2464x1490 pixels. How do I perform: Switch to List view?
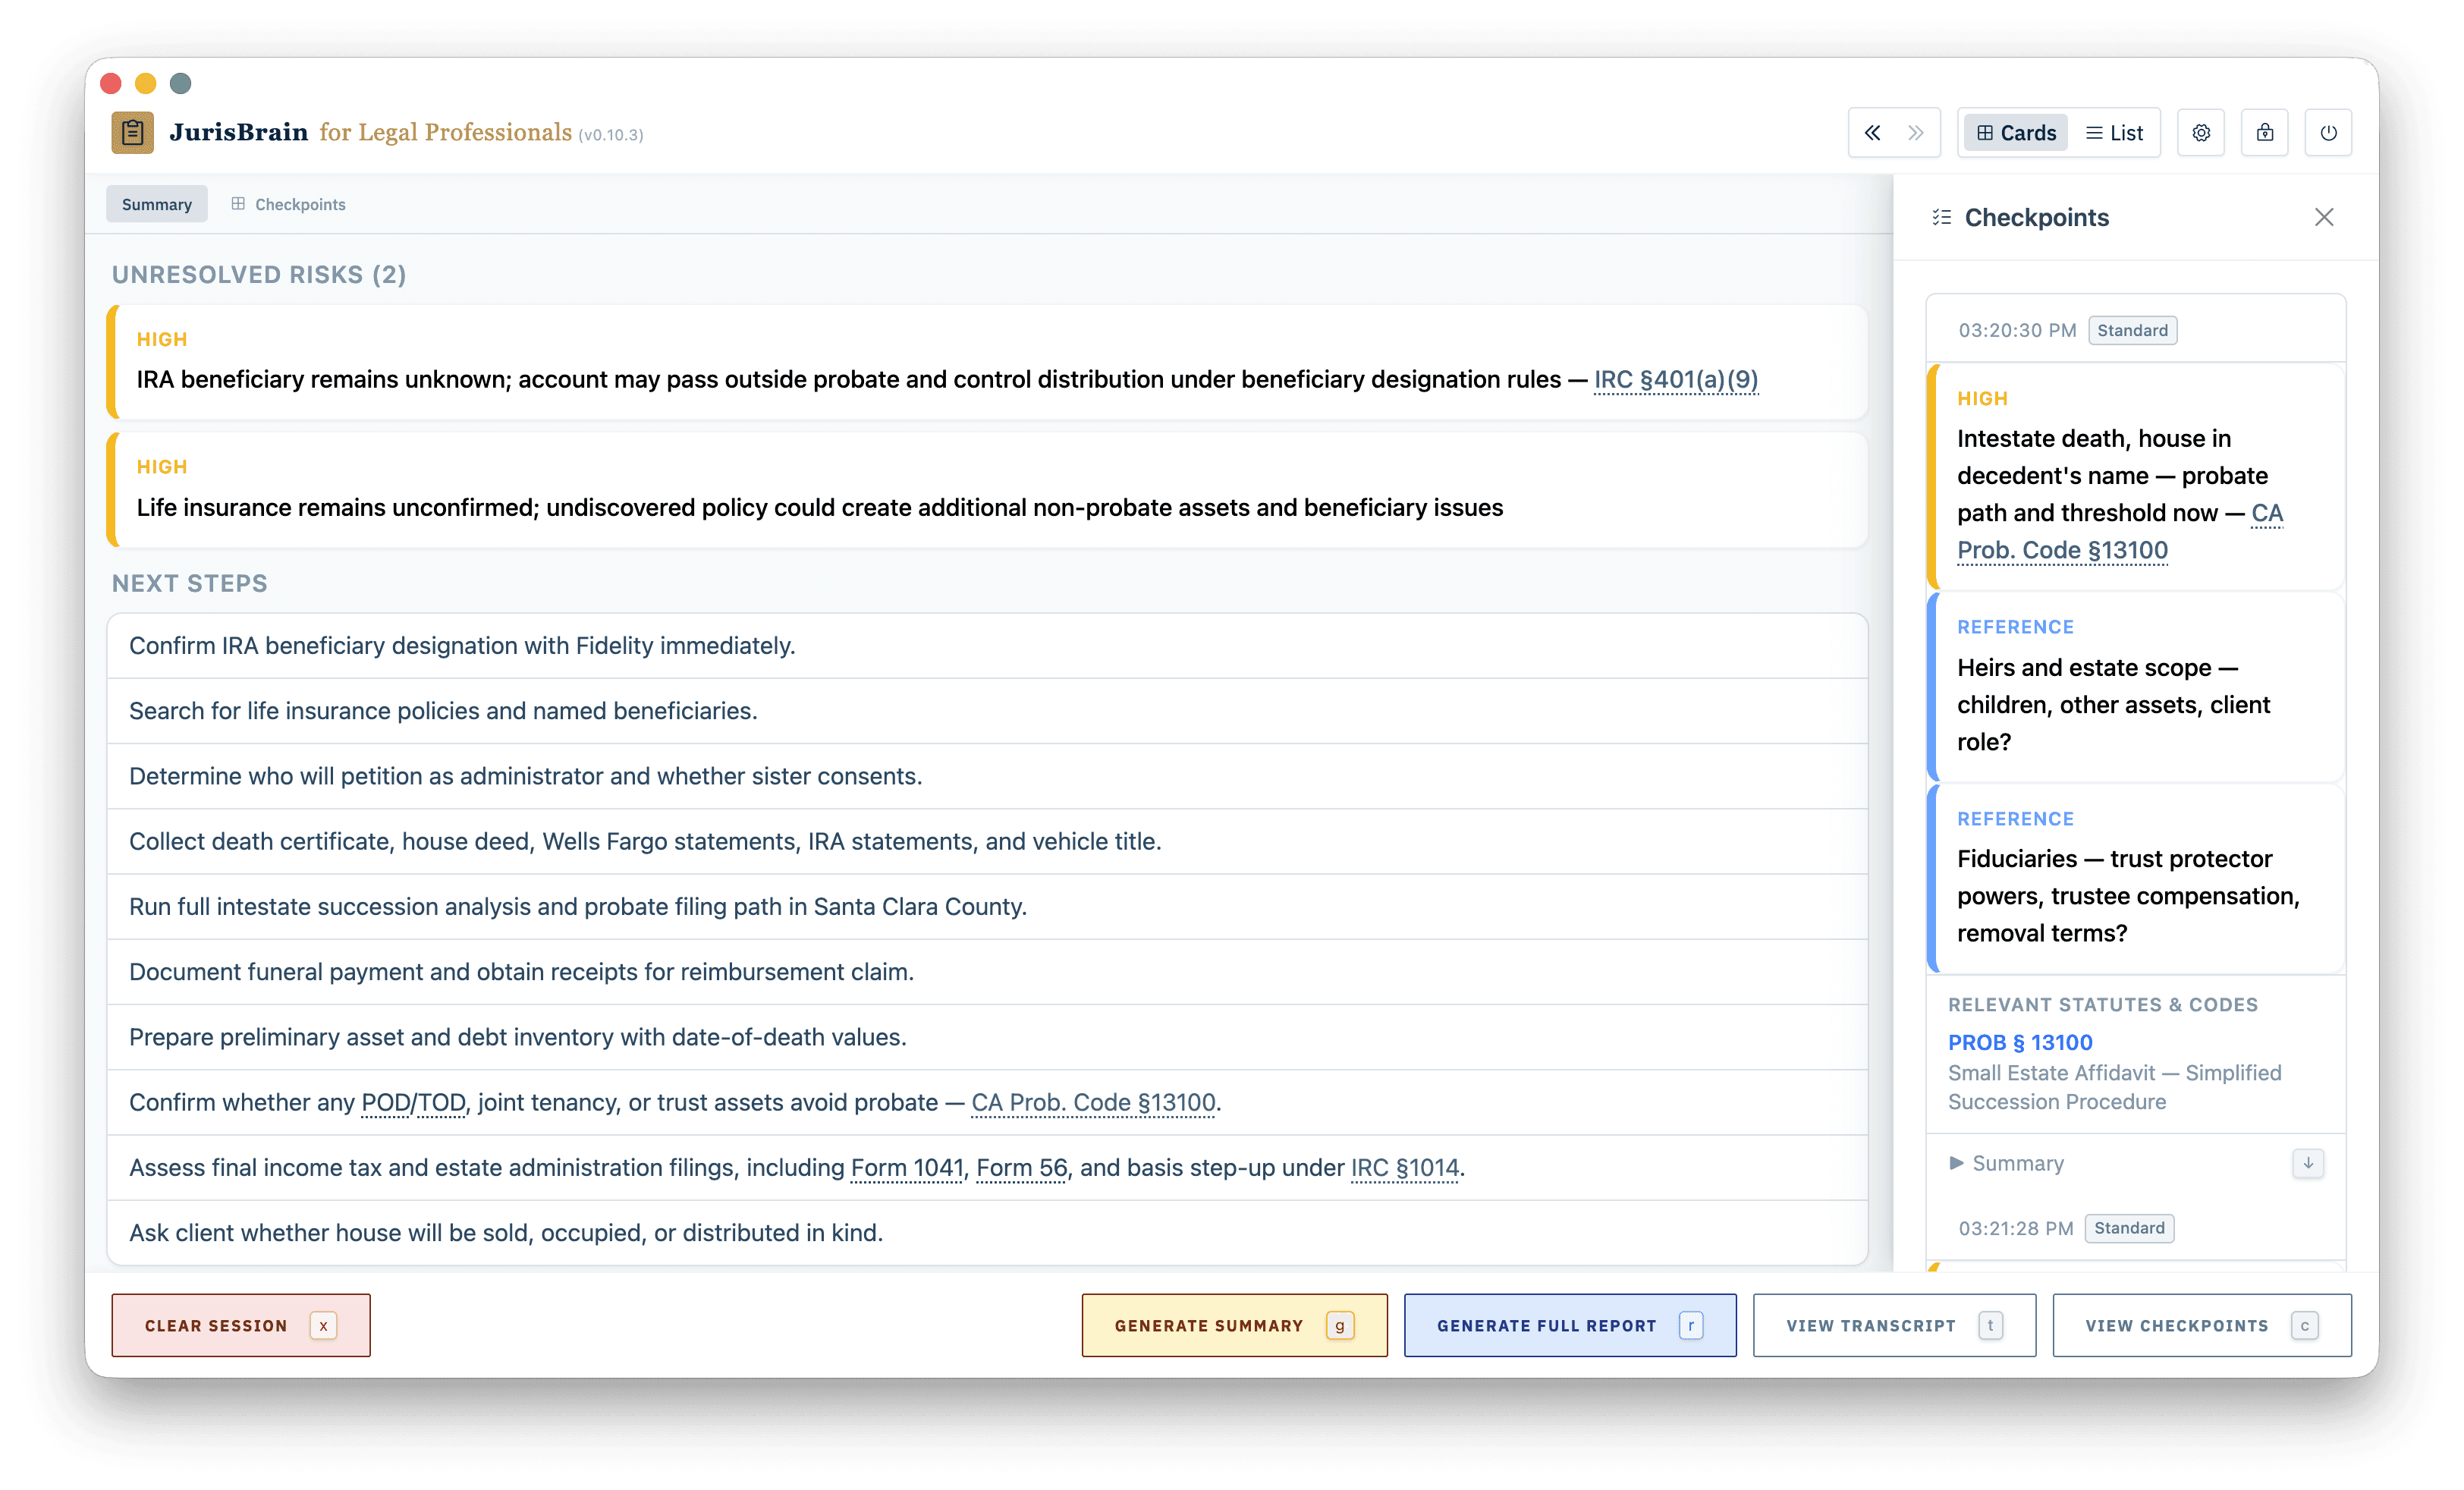[2114, 133]
